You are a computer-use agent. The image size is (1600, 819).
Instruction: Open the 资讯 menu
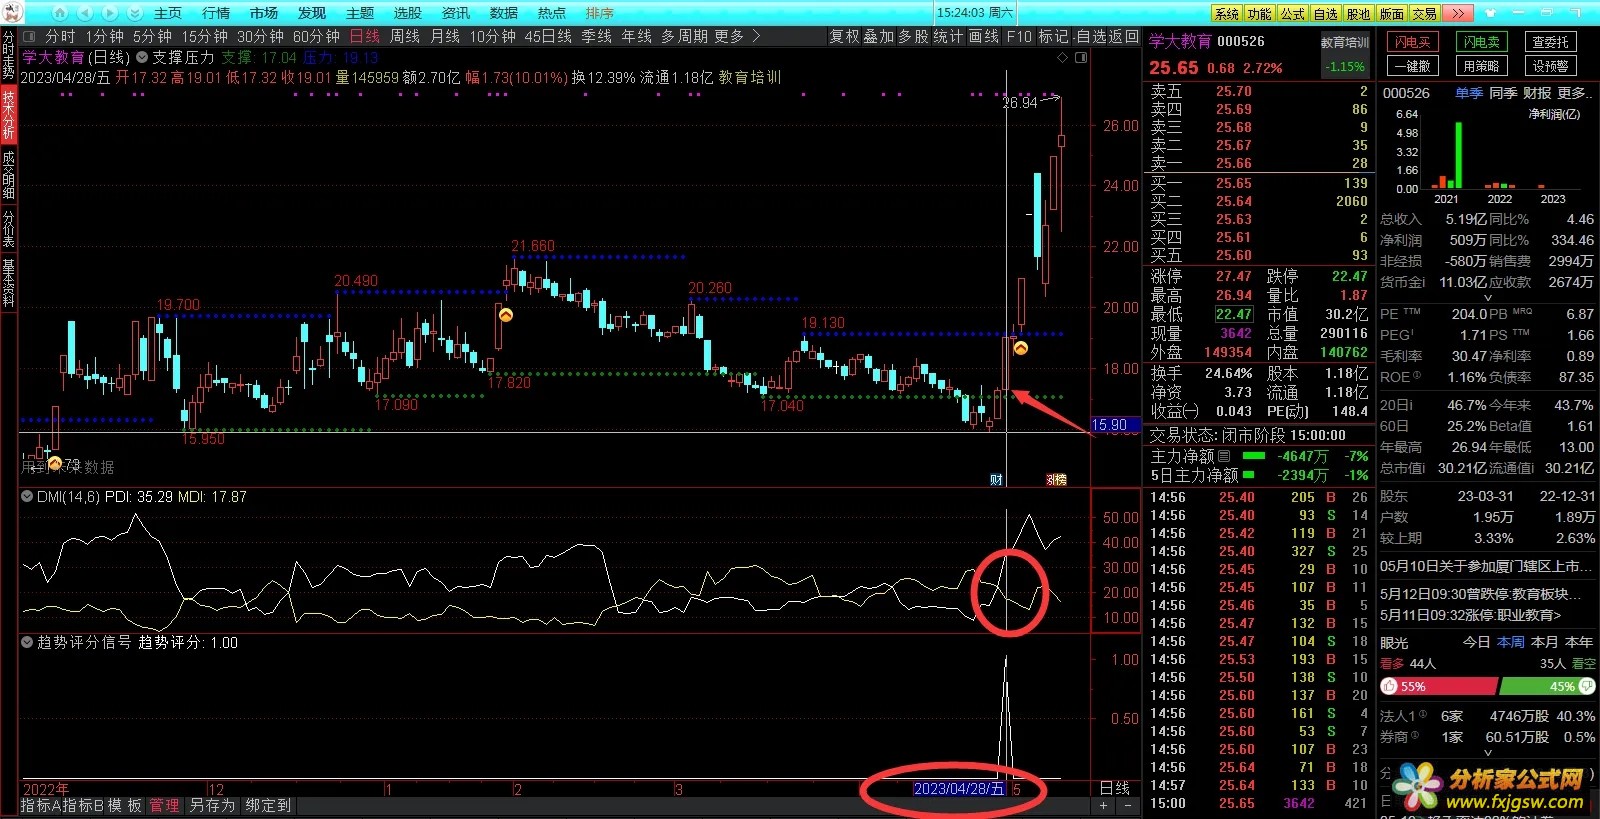[456, 13]
